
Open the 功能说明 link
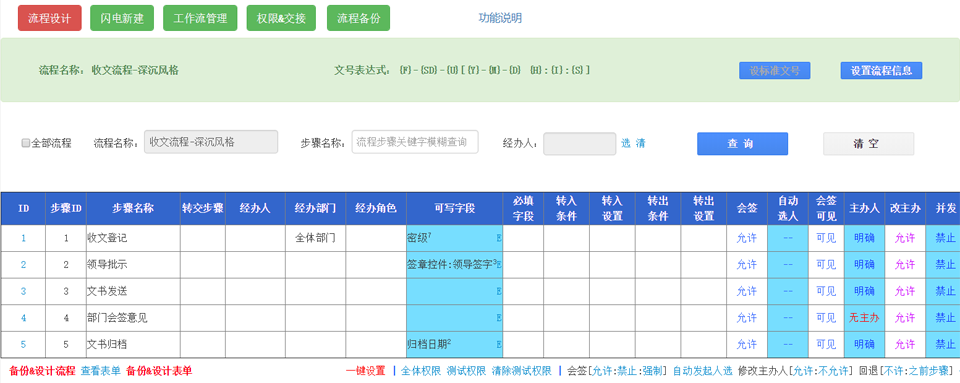(500, 18)
